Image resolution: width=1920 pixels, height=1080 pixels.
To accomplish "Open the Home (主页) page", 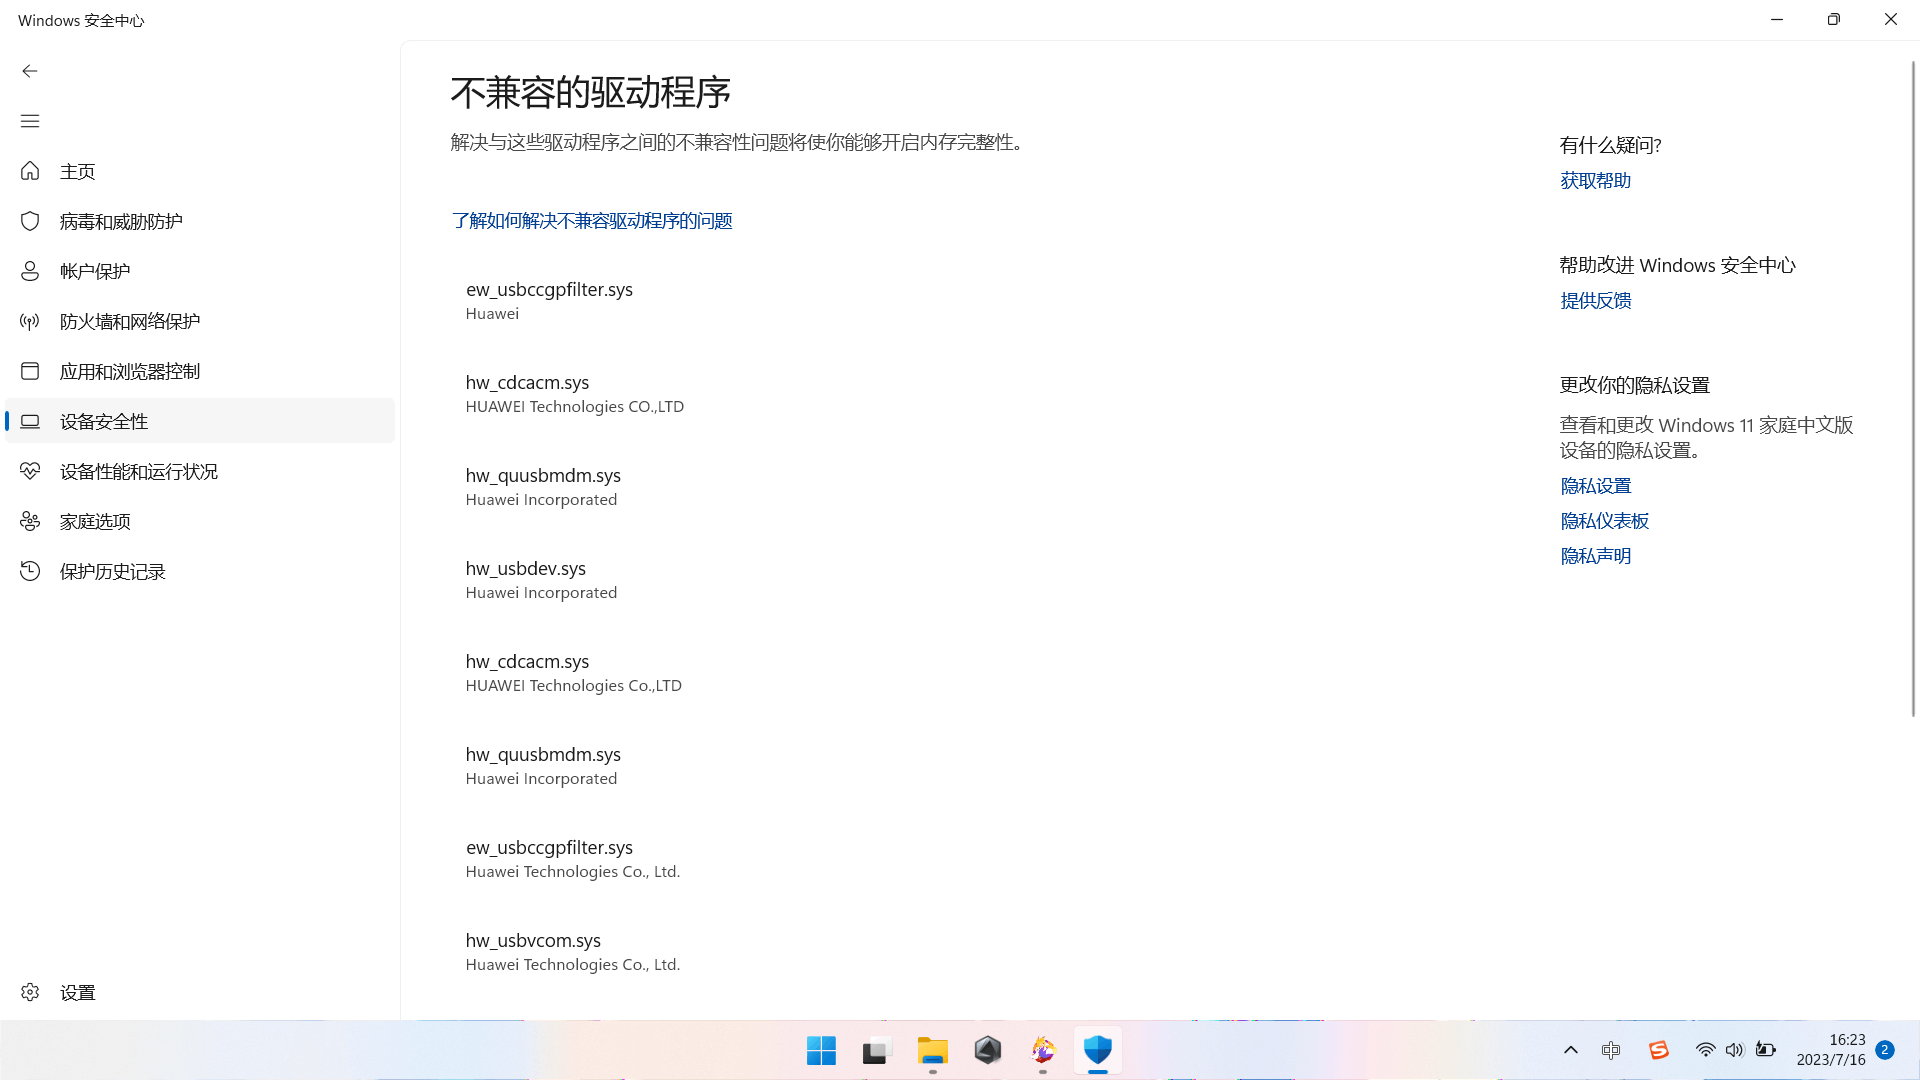I will 77,171.
